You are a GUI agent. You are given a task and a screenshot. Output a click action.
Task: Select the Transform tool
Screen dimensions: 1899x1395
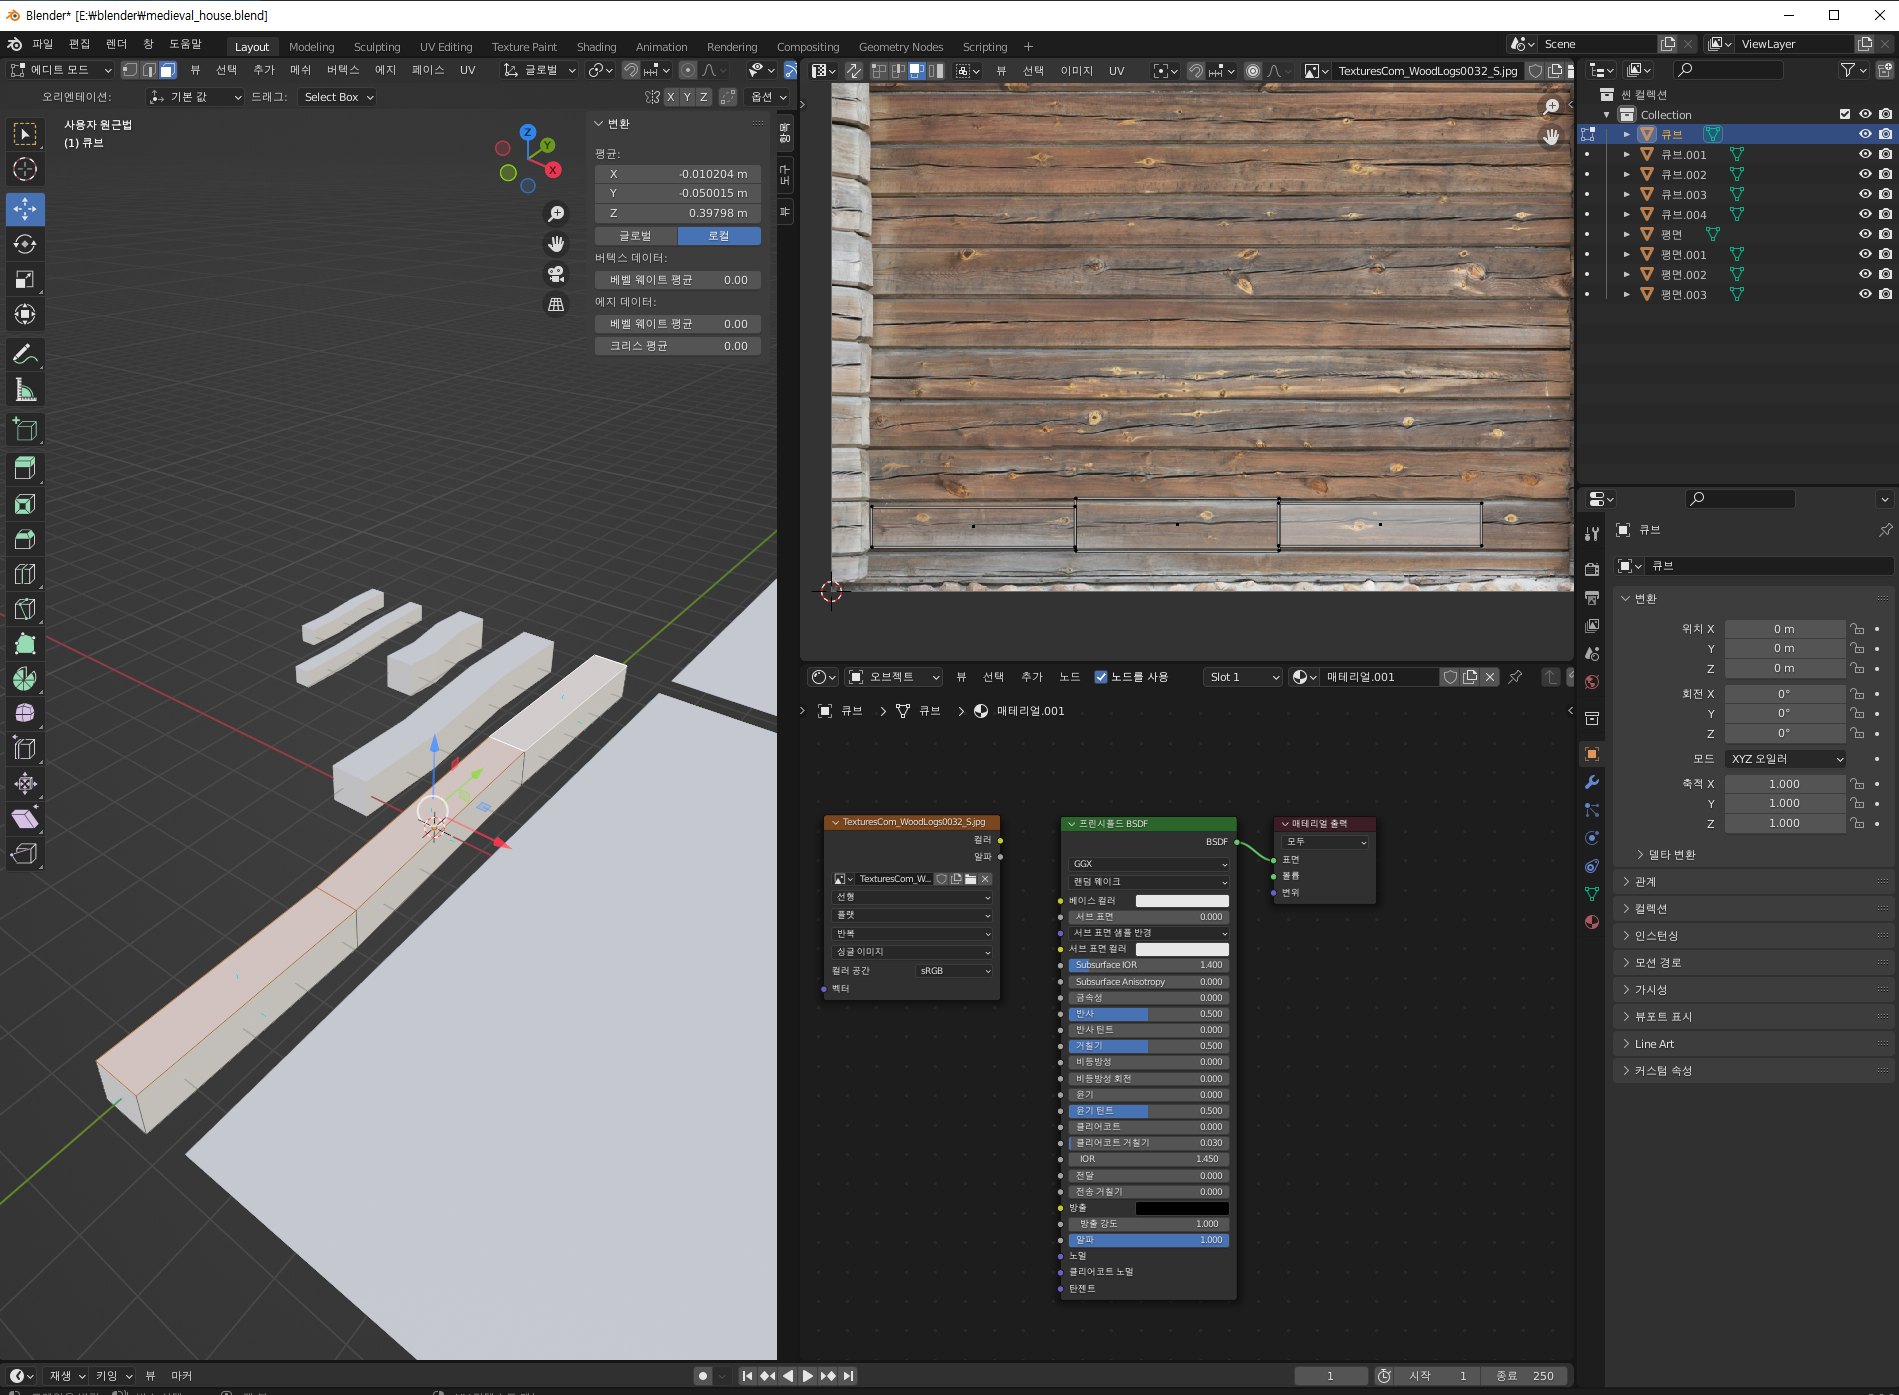coord(25,314)
